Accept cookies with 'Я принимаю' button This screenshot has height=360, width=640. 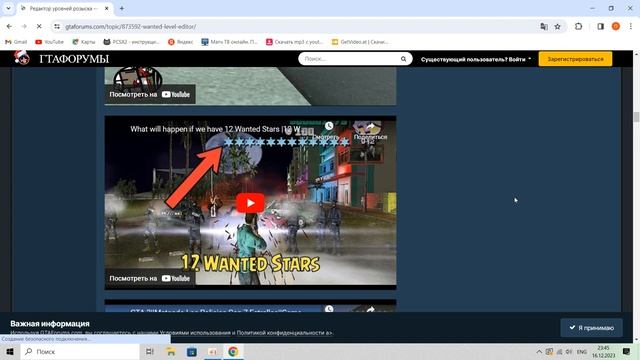pos(591,327)
